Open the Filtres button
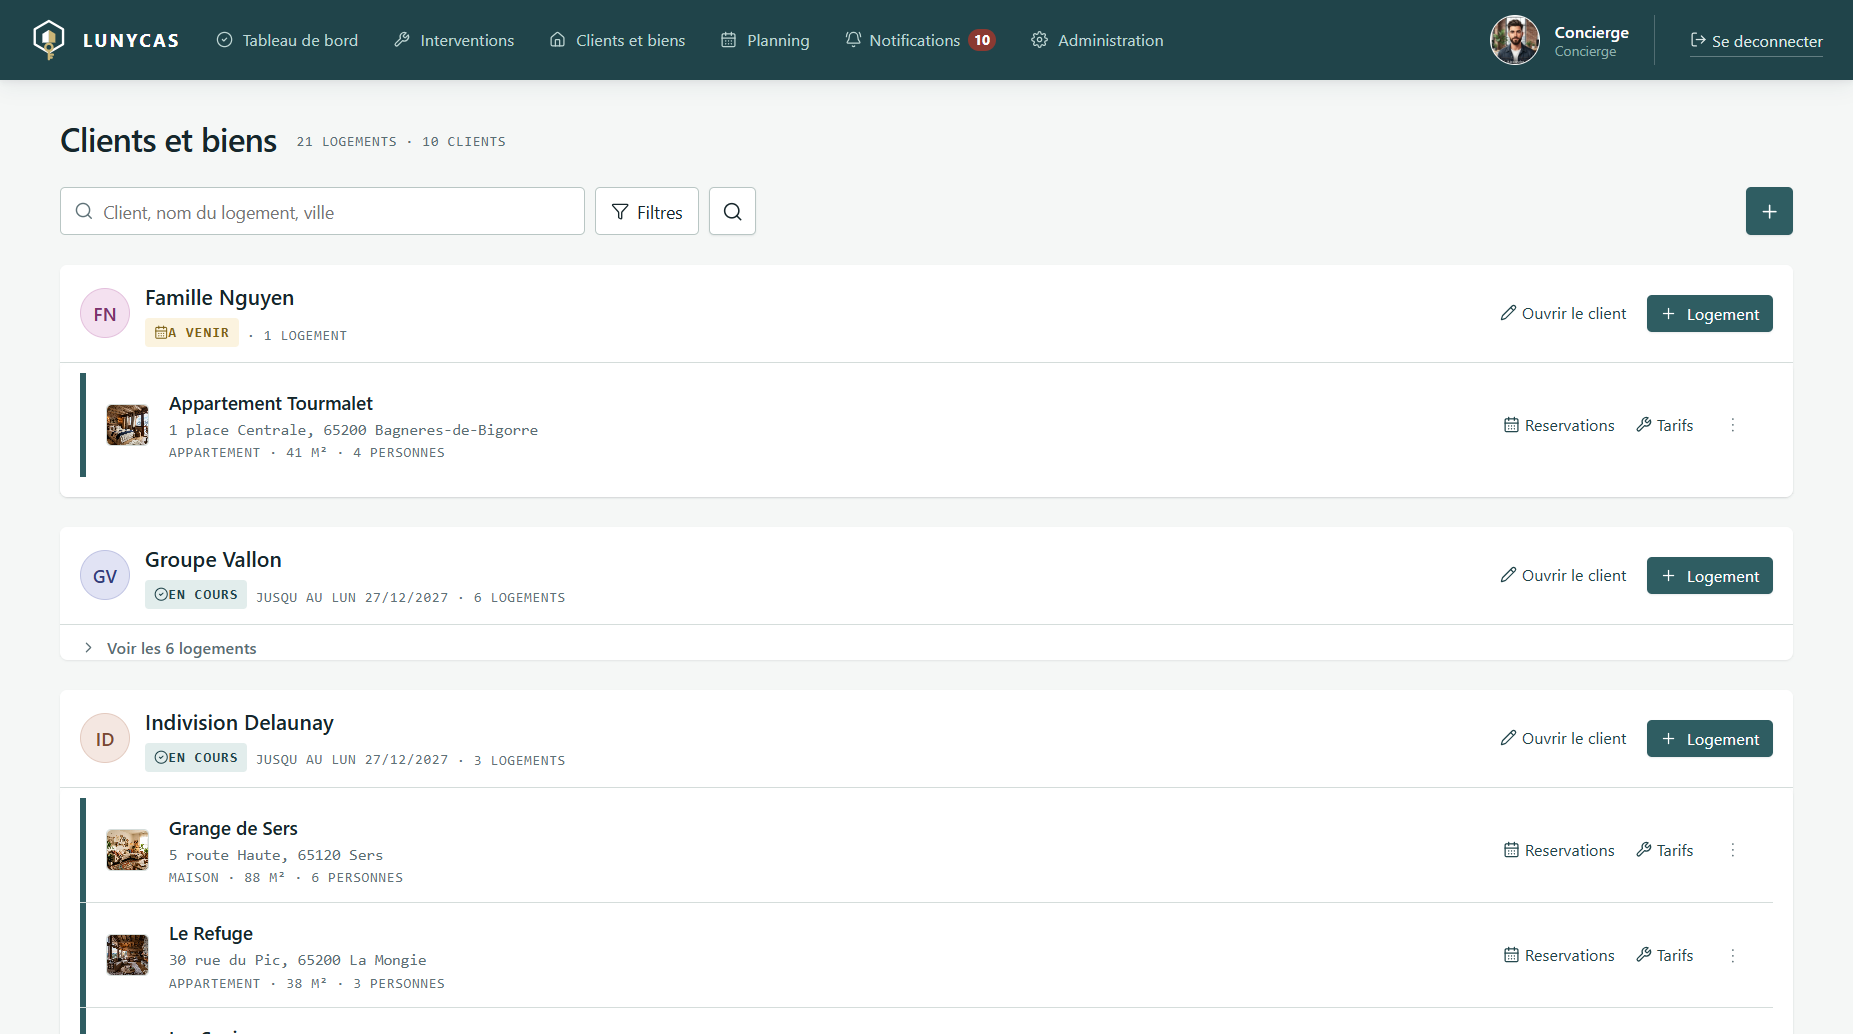Image resolution: width=1853 pixels, height=1034 pixels. click(x=647, y=211)
